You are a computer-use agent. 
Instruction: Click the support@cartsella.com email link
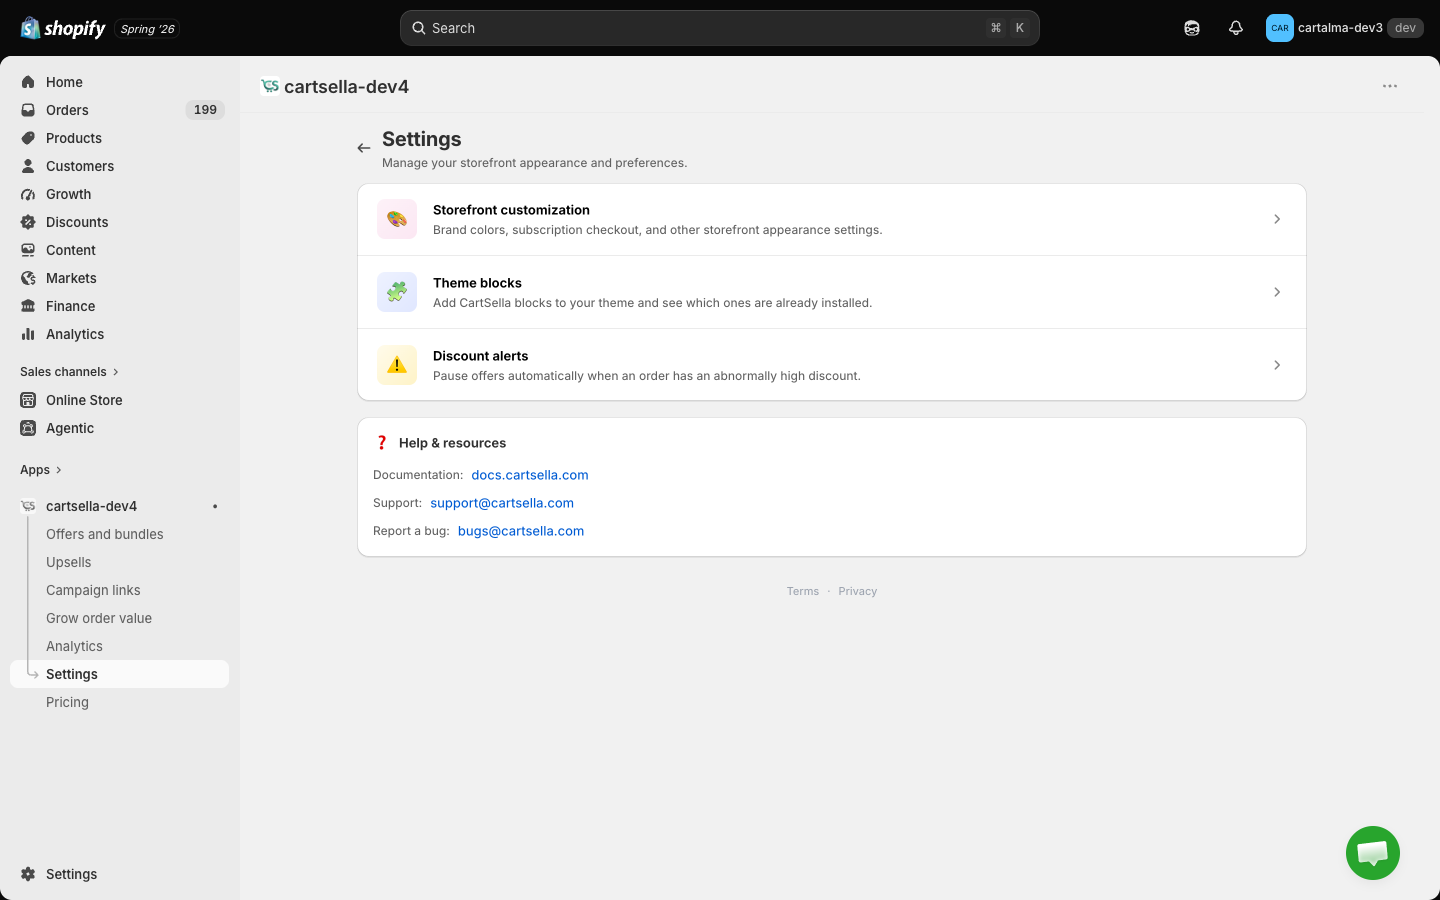point(502,503)
